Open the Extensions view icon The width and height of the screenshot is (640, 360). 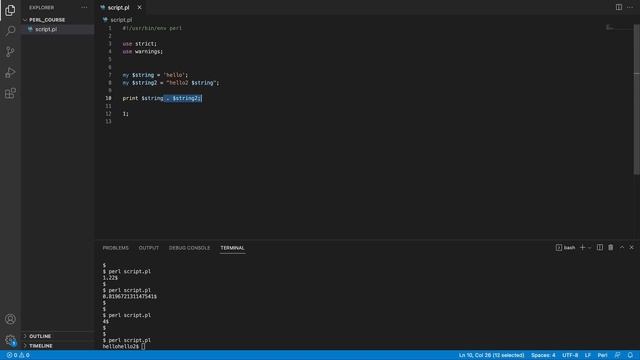click(10, 93)
